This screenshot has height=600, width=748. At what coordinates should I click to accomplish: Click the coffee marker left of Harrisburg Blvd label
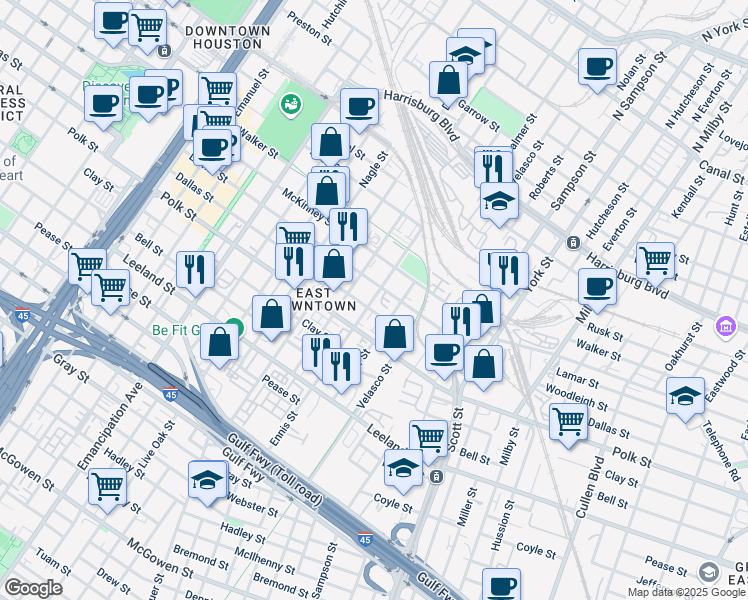359,108
